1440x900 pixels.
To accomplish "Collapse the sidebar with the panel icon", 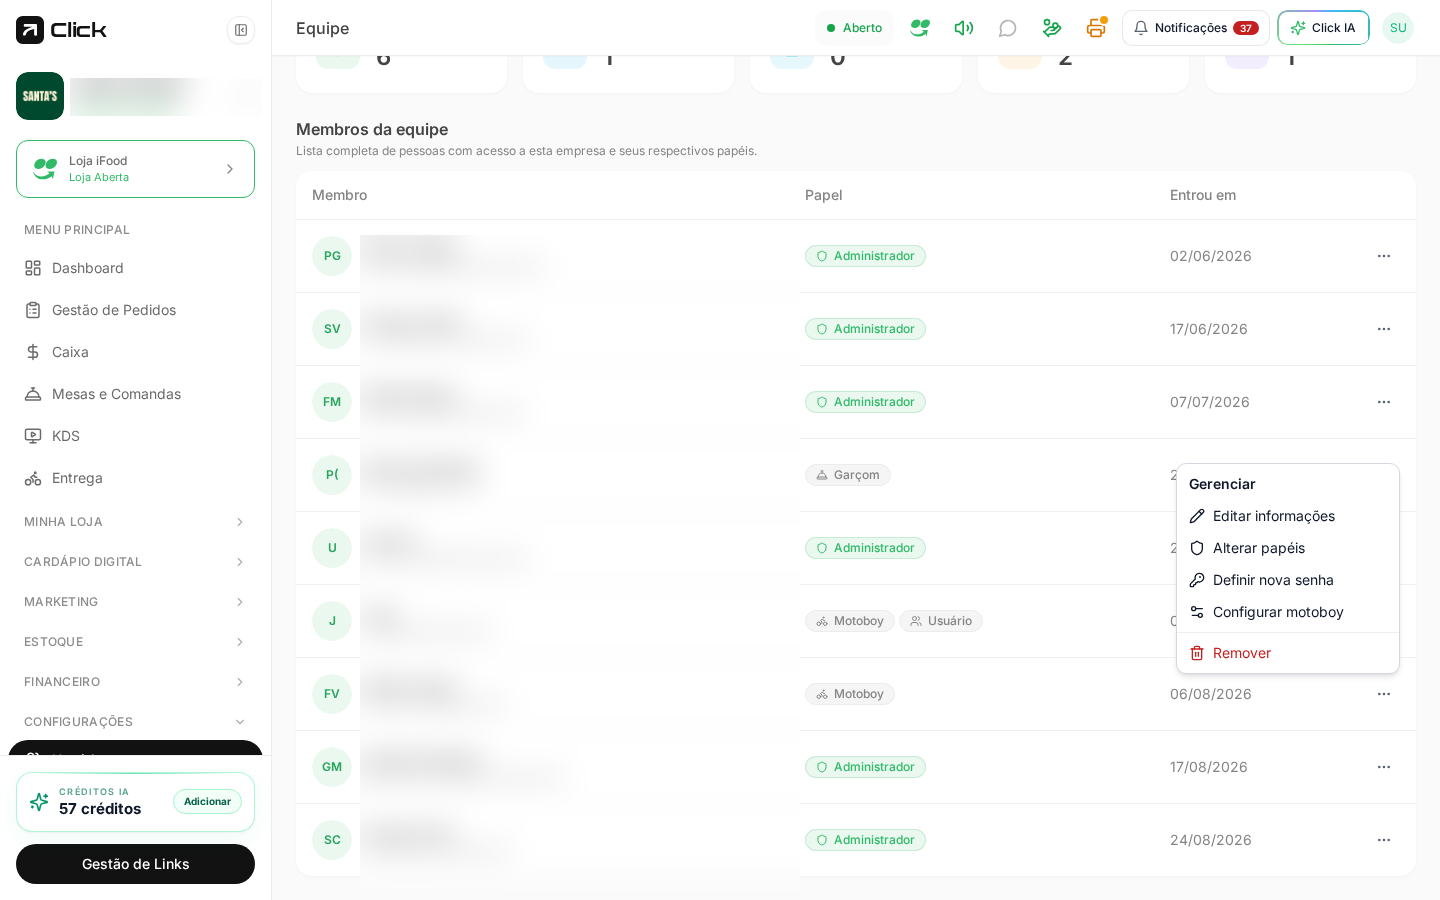I will [x=241, y=30].
